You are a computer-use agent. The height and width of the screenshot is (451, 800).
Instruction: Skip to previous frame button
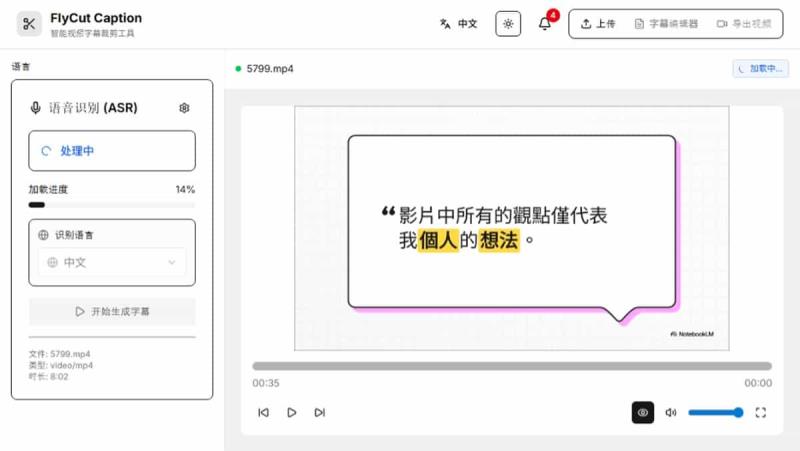(263, 412)
